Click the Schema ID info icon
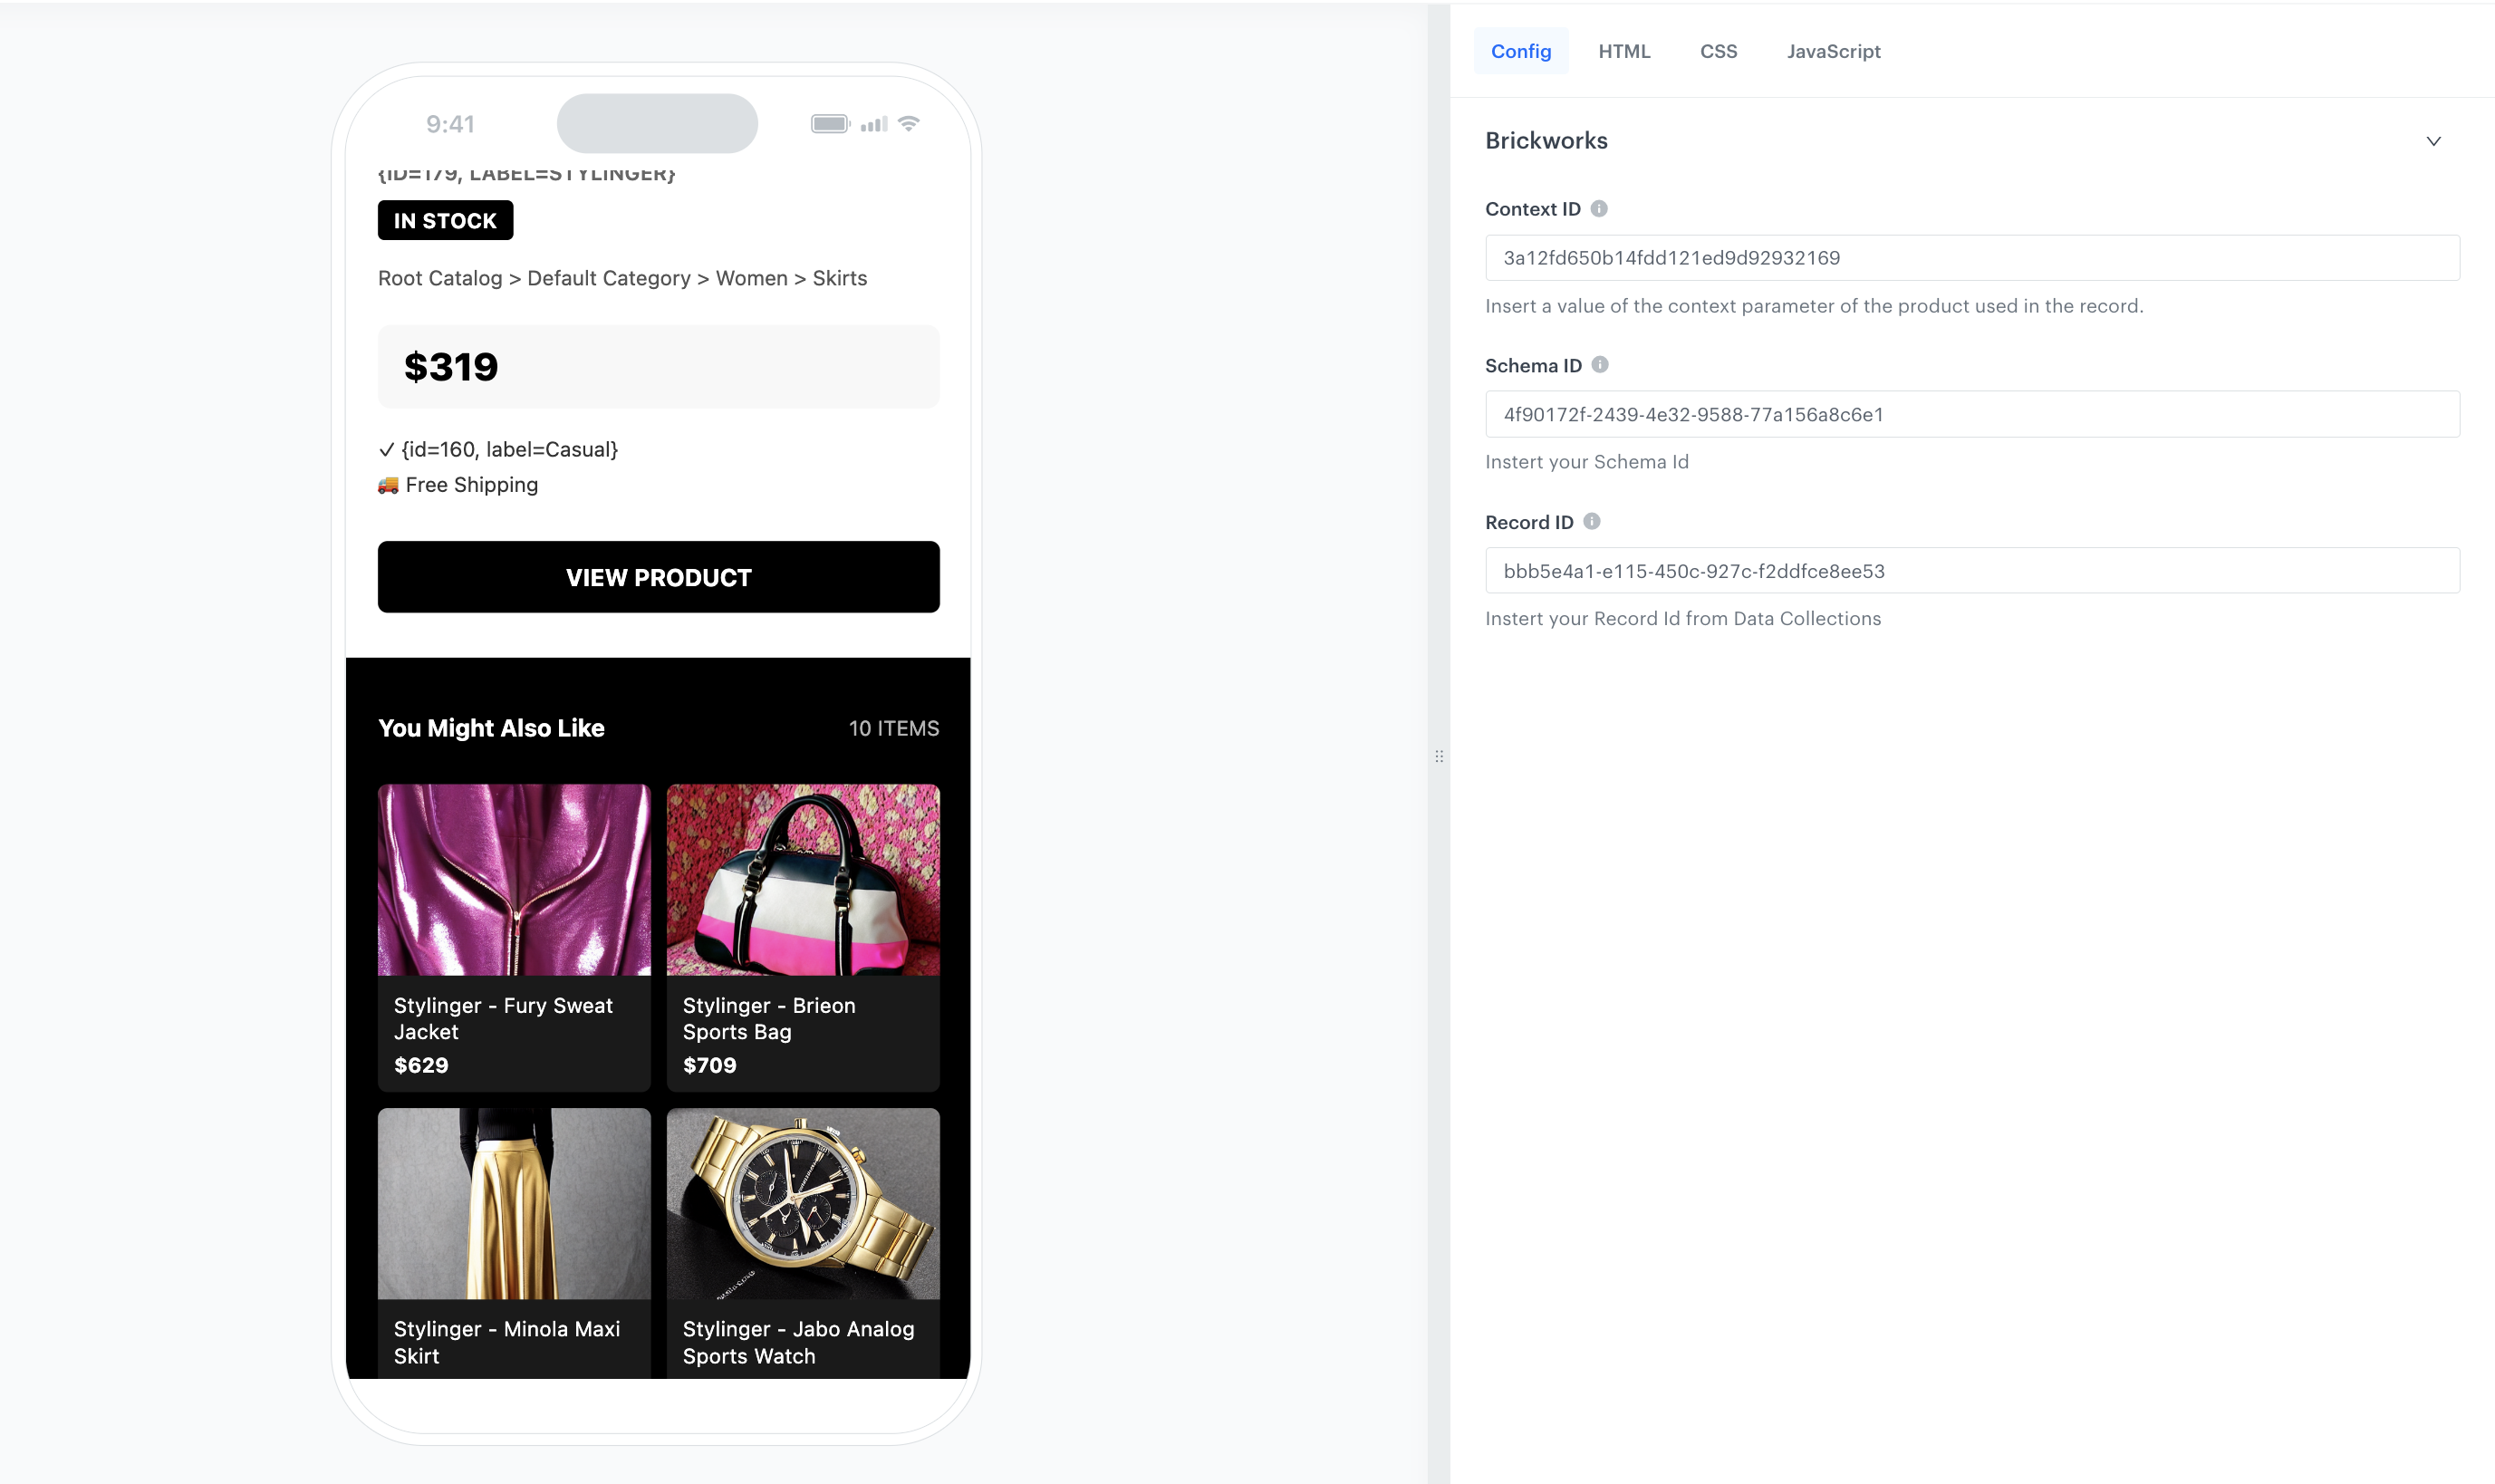 1600,365
